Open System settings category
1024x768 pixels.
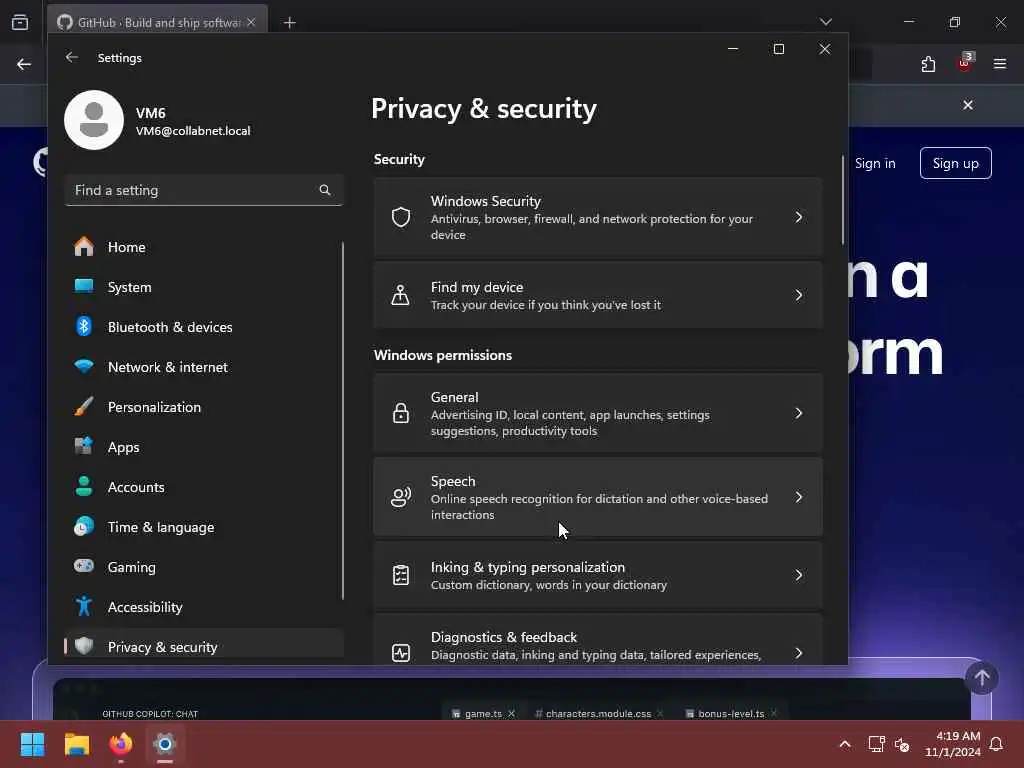204,287
